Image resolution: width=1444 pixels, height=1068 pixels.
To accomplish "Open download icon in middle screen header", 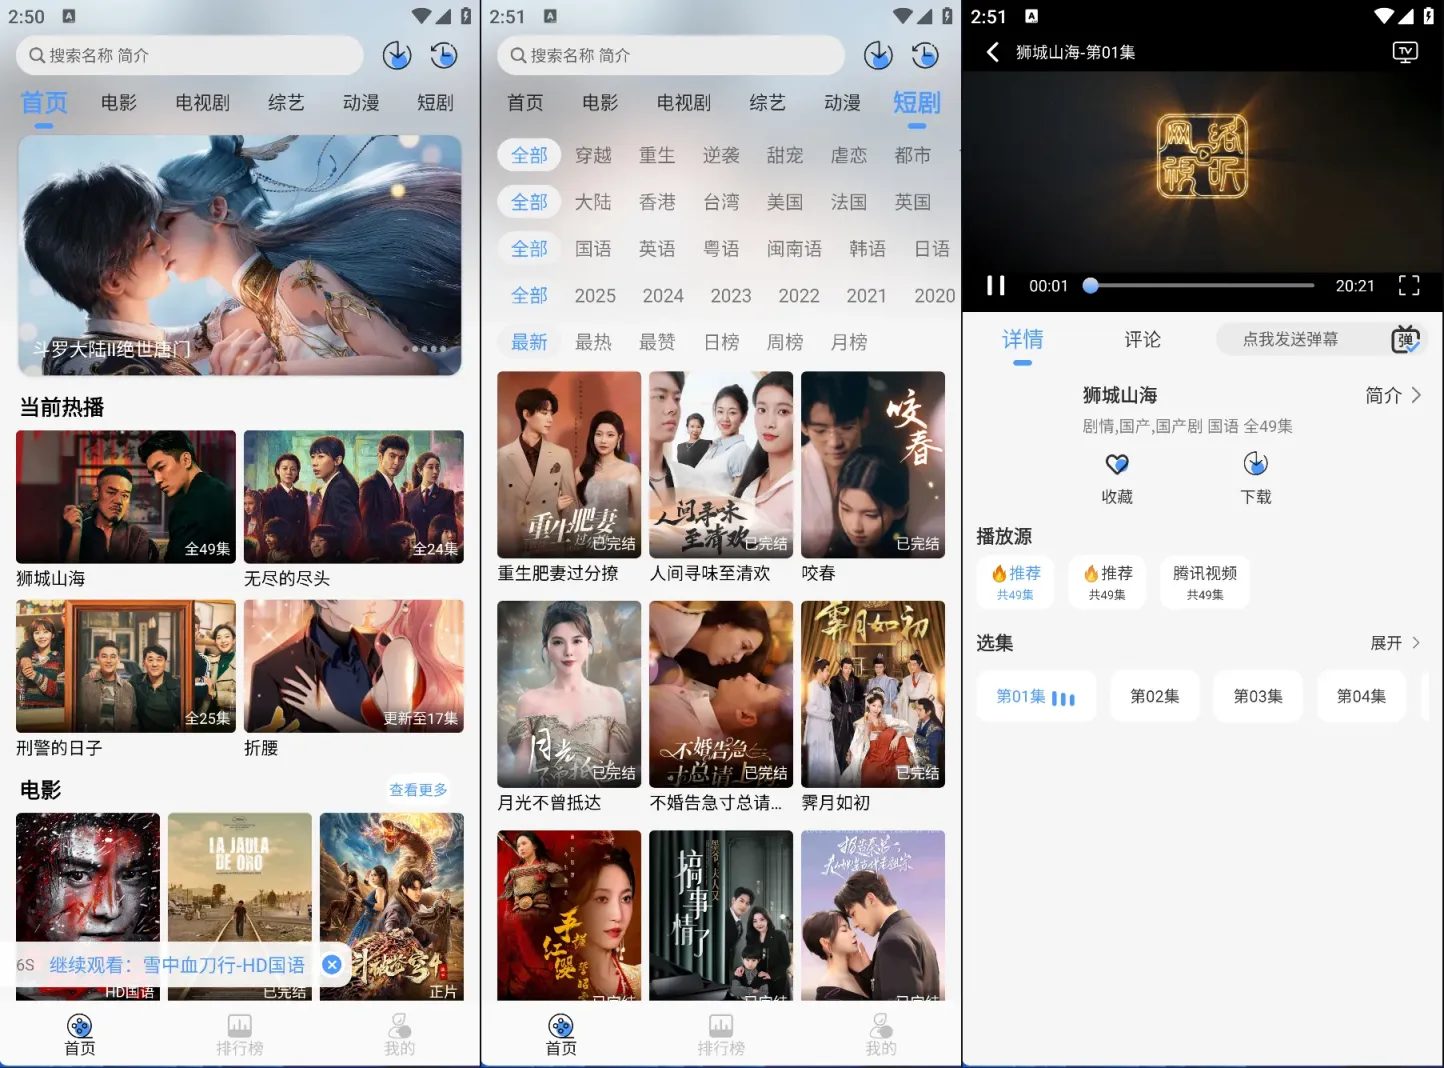I will point(878,55).
